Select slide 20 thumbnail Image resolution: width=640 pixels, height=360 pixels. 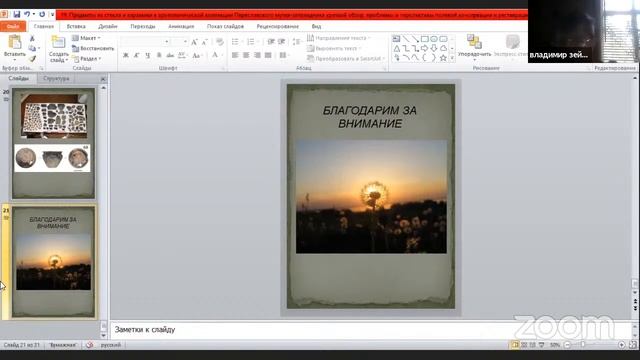[x=53, y=143]
